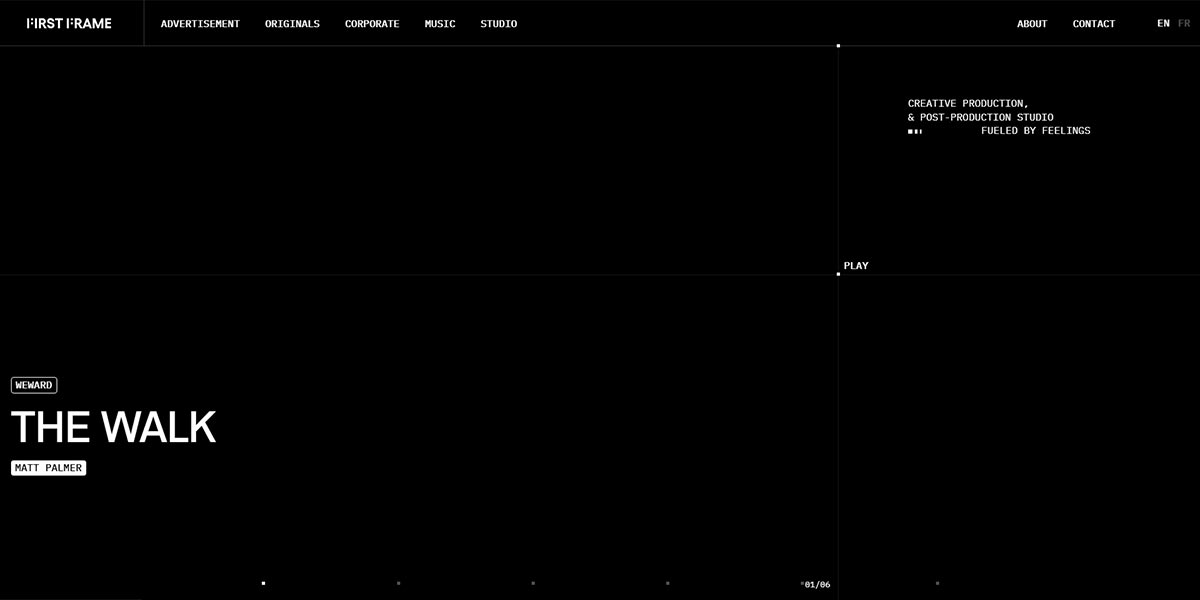Go to the Originals menu item
The image size is (1200, 600).
tap(292, 24)
